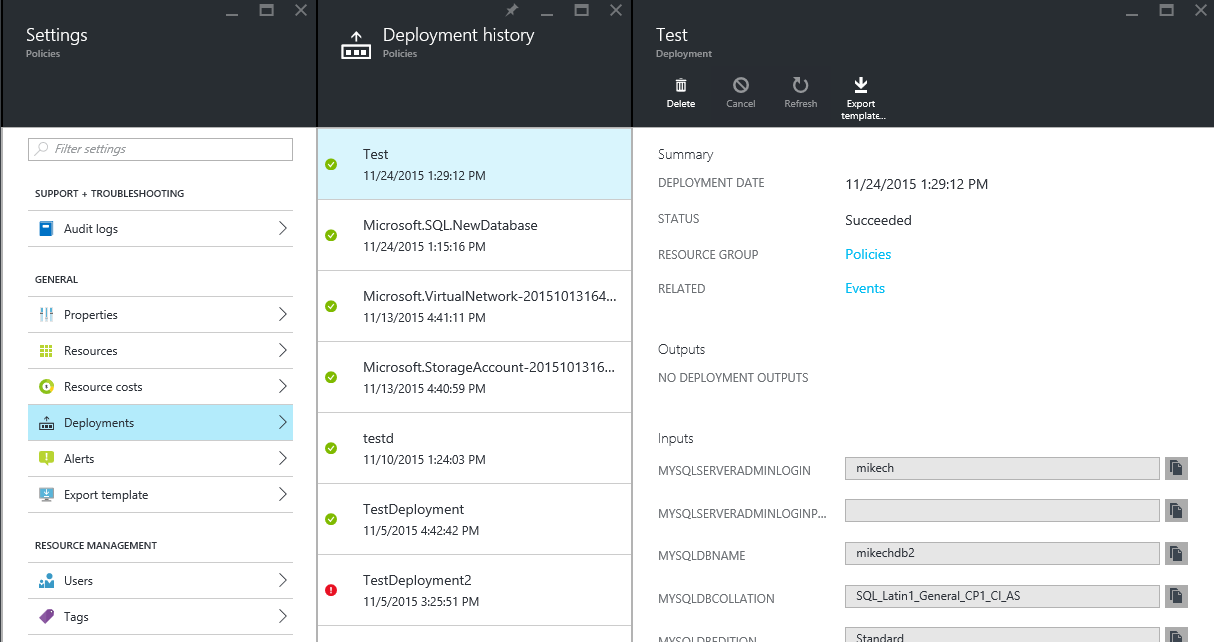This screenshot has height=642, width=1214.
Task: Click the Succeeded status value
Action: [878, 220]
